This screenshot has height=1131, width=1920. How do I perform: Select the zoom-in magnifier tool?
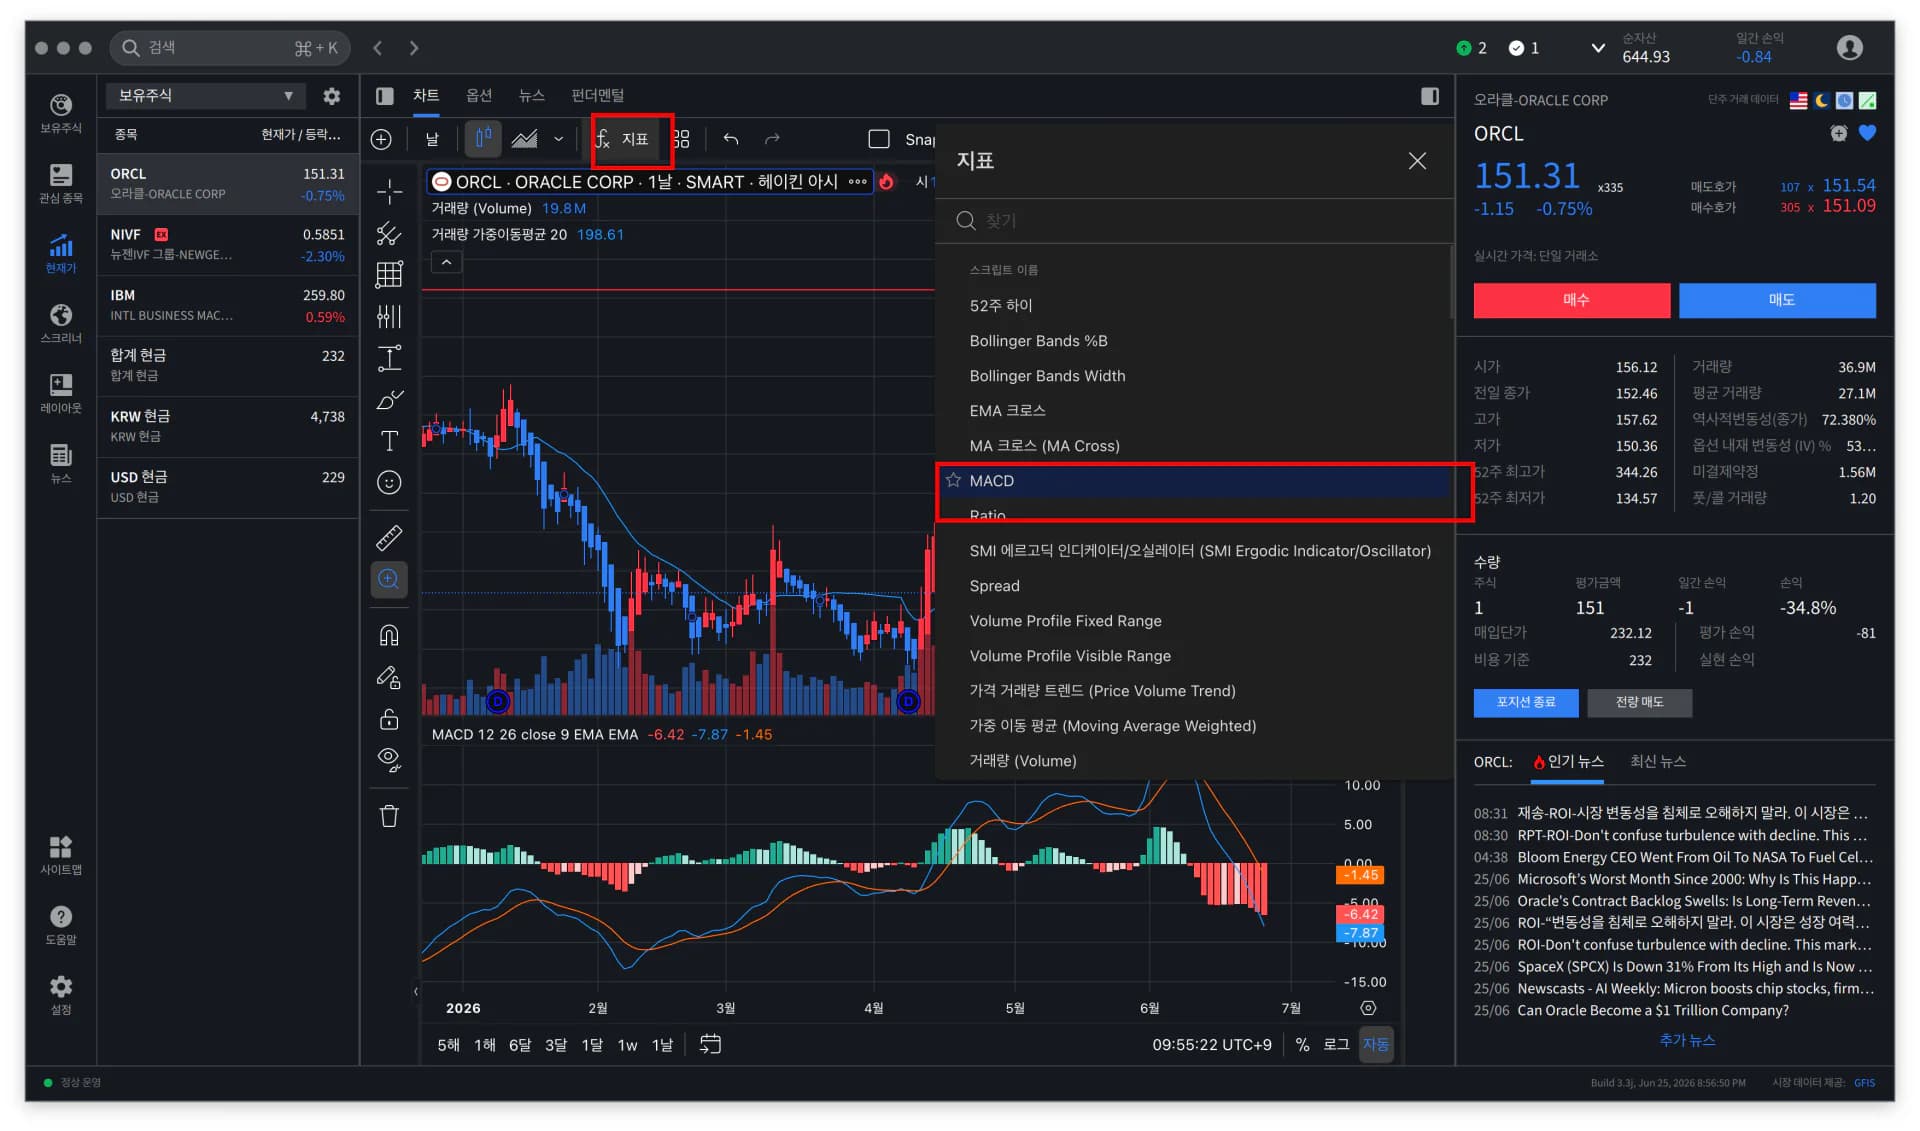click(x=389, y=580)
